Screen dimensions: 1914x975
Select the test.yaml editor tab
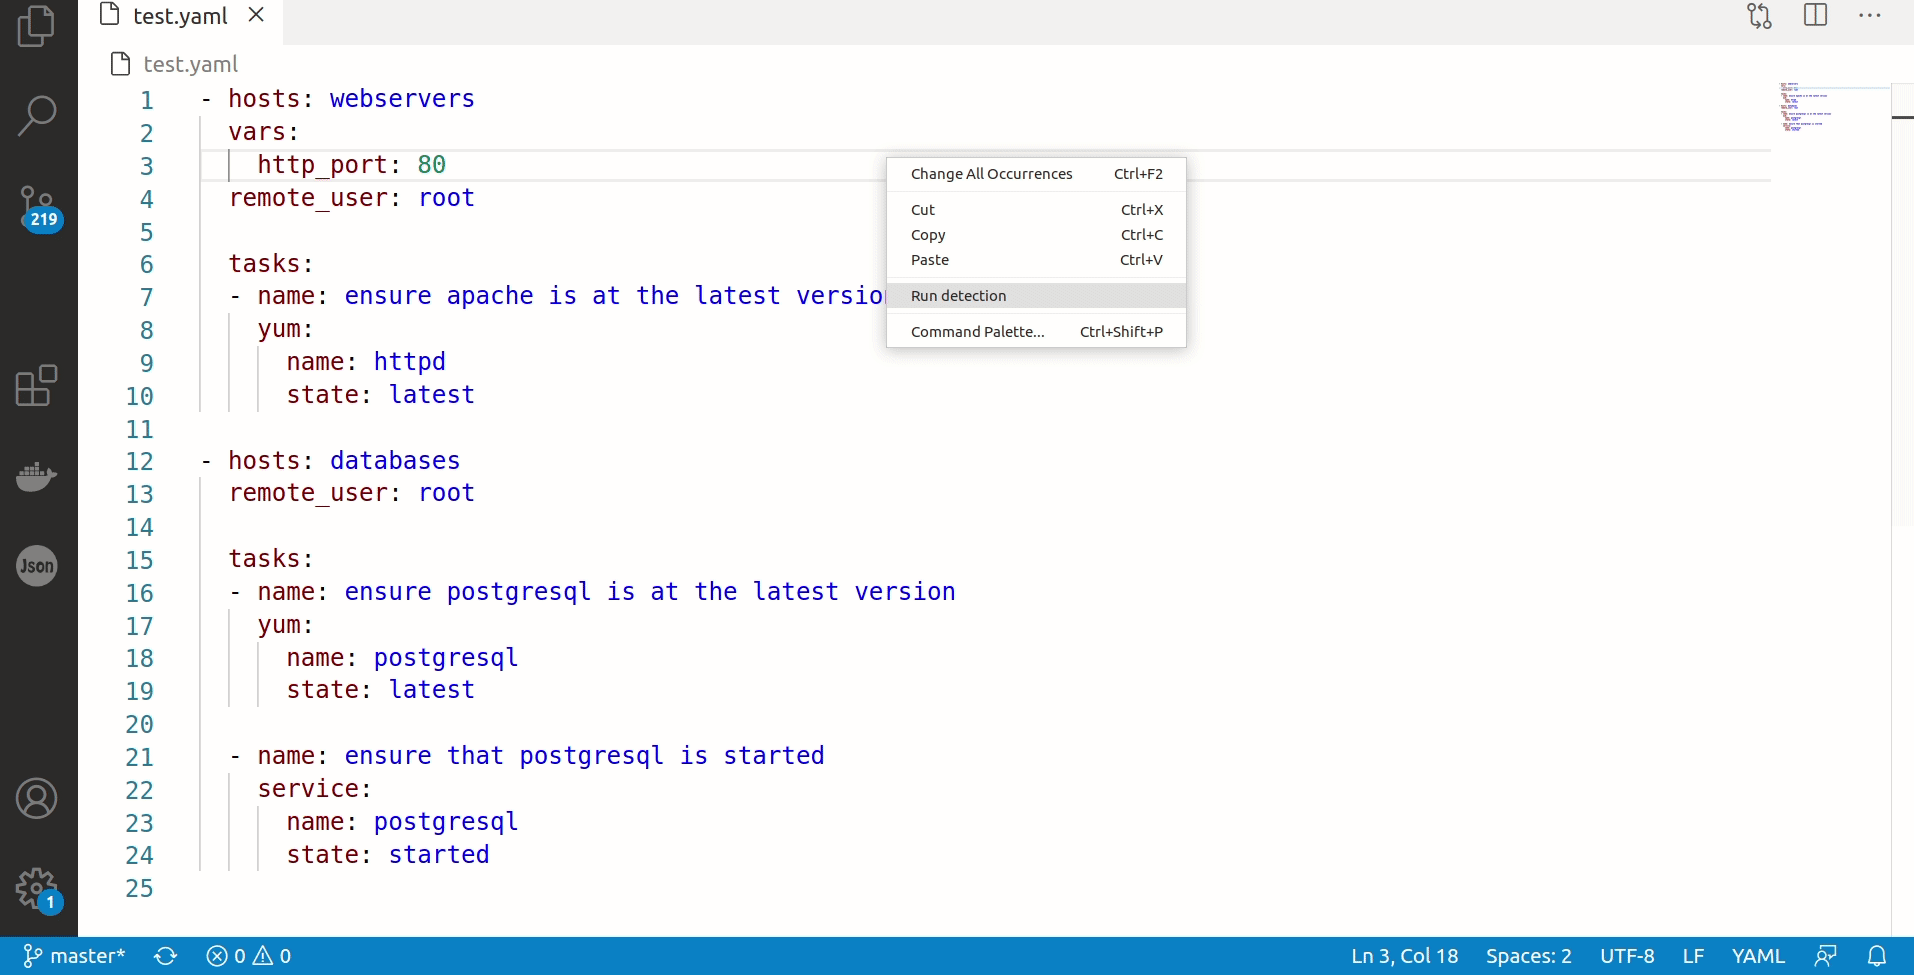[x=180, y=16]
